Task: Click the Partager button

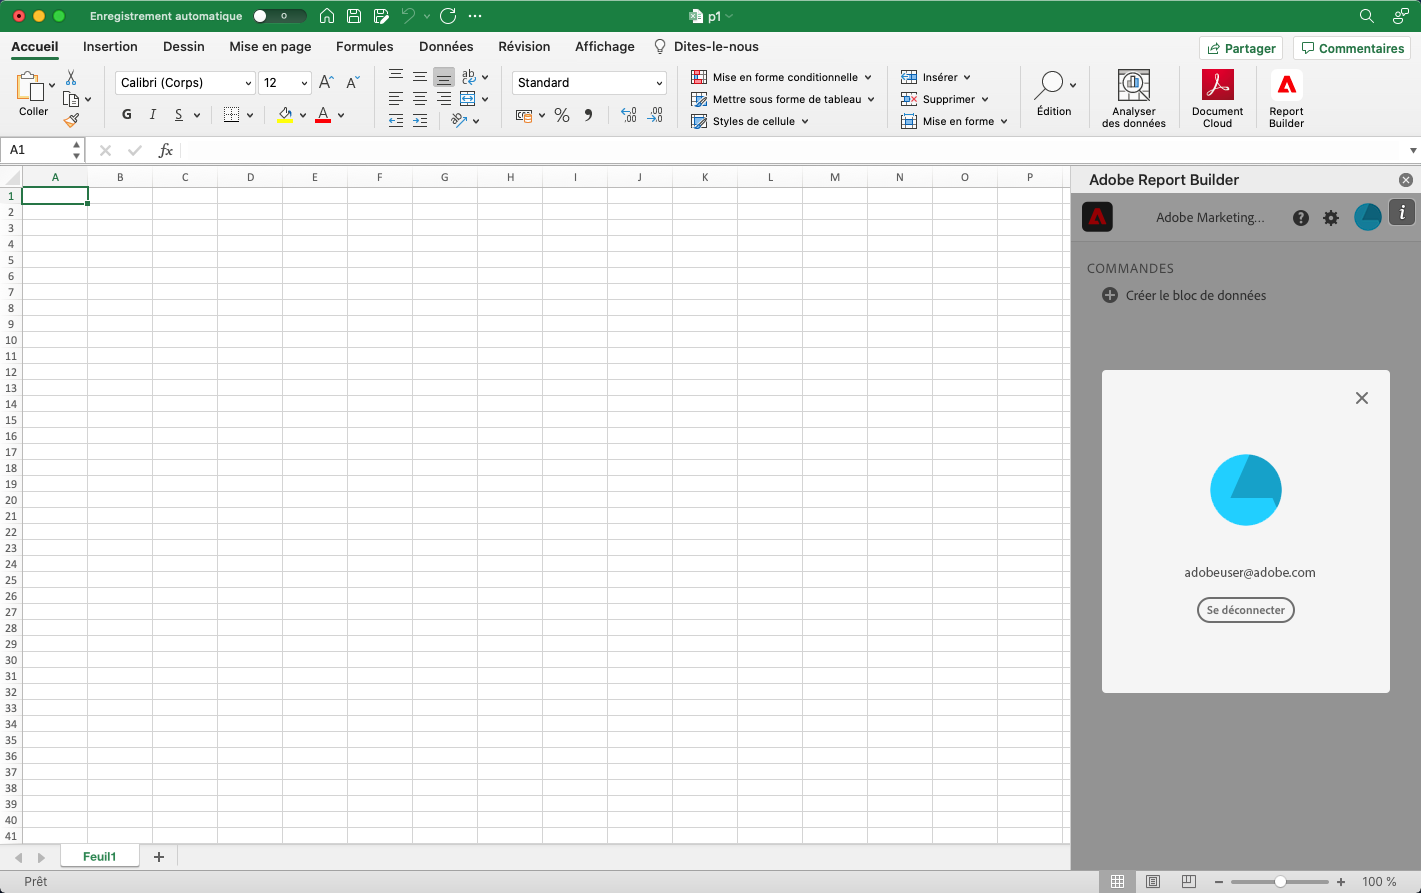Action: coord(1242,48)
